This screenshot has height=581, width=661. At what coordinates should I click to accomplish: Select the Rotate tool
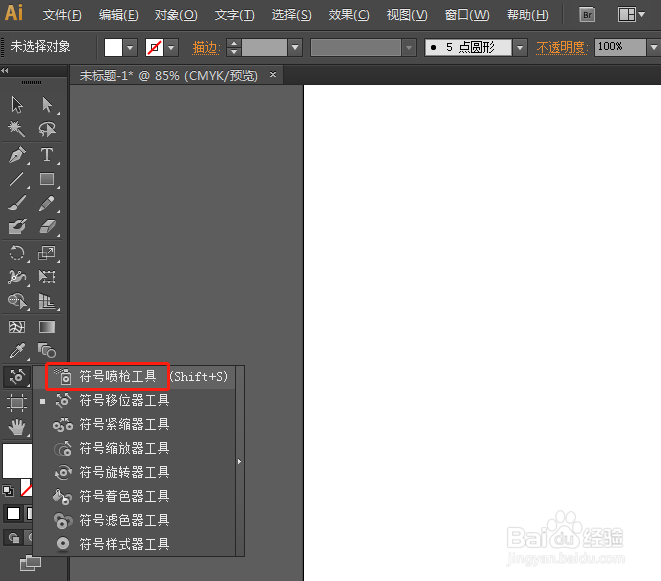(x=17, y=253)
